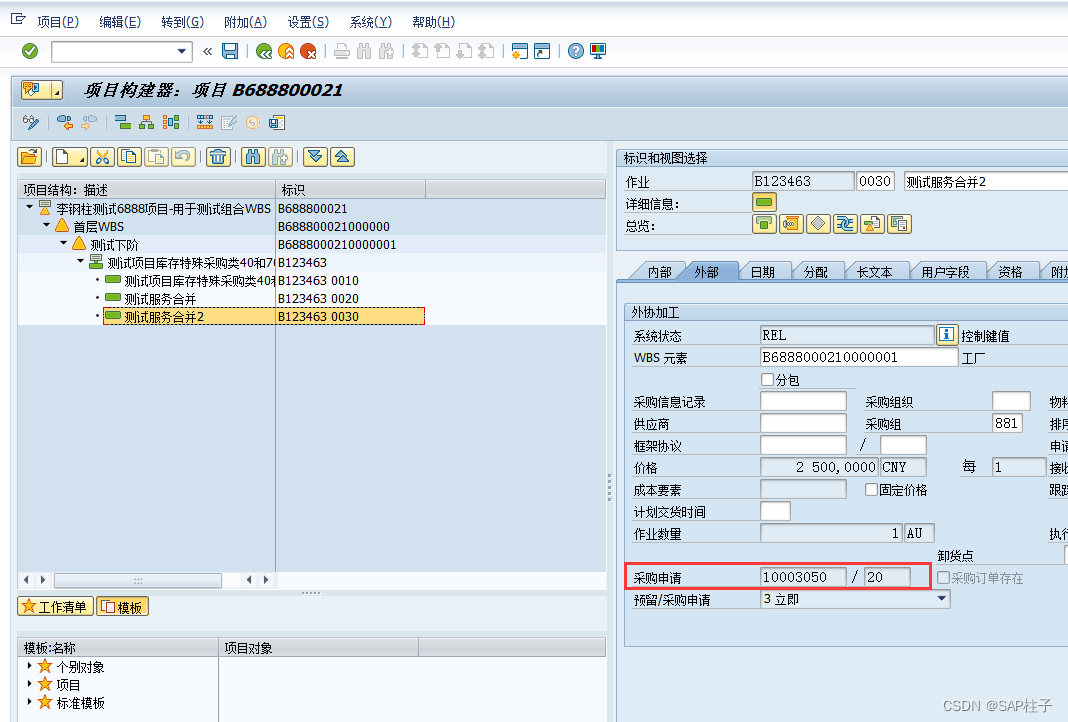Switch to the 长文本 tab

coord(875,272)
